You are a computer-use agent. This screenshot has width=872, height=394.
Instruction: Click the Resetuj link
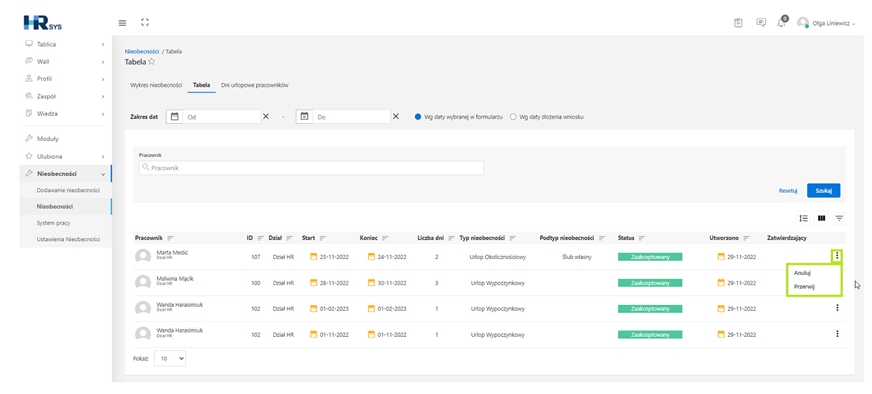coord(788,191)
